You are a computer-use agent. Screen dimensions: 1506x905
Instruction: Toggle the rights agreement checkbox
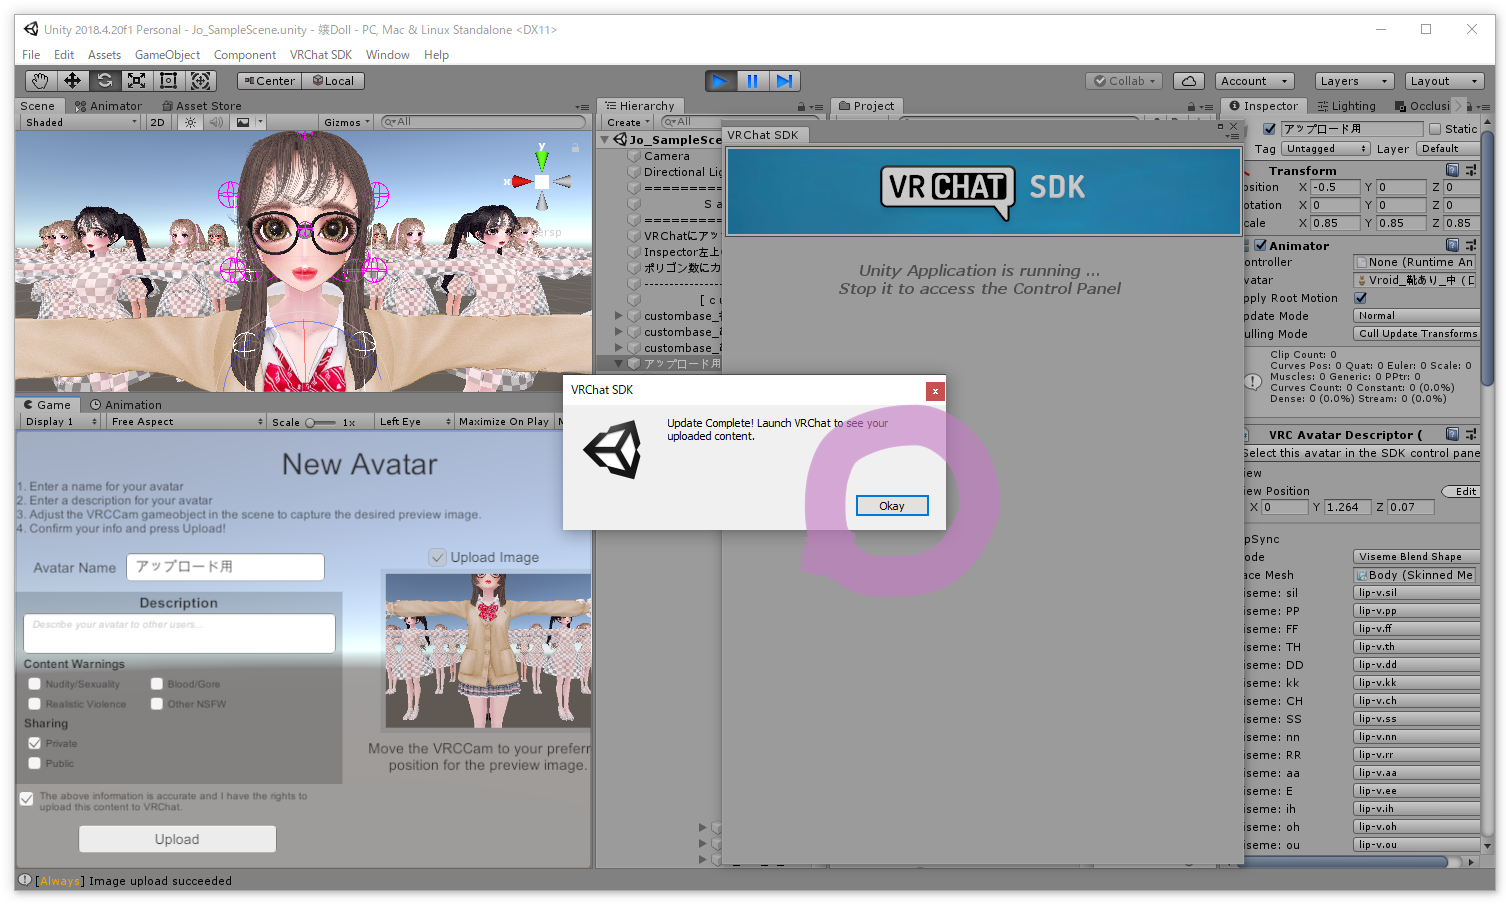(x=27, y=799)
